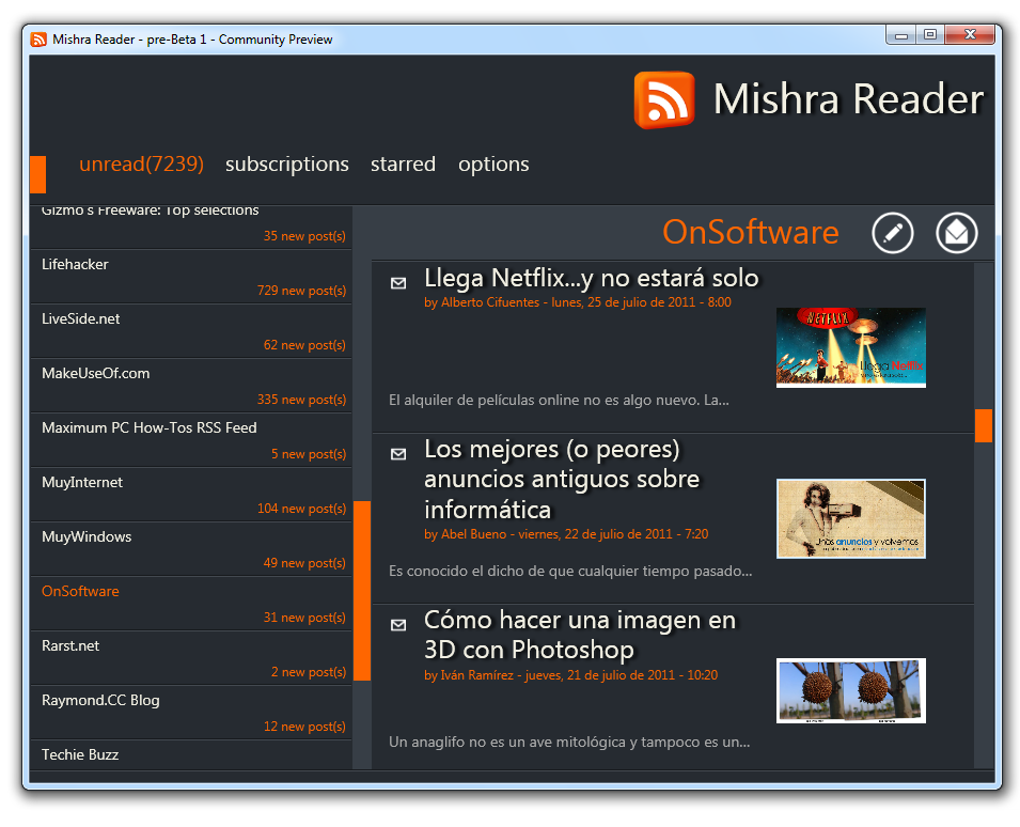Image resolution: width=1020 pixels, height=827 pixels.
Task: Click '2 new post(s)' under Rarst.net
Action: [308, 672]
